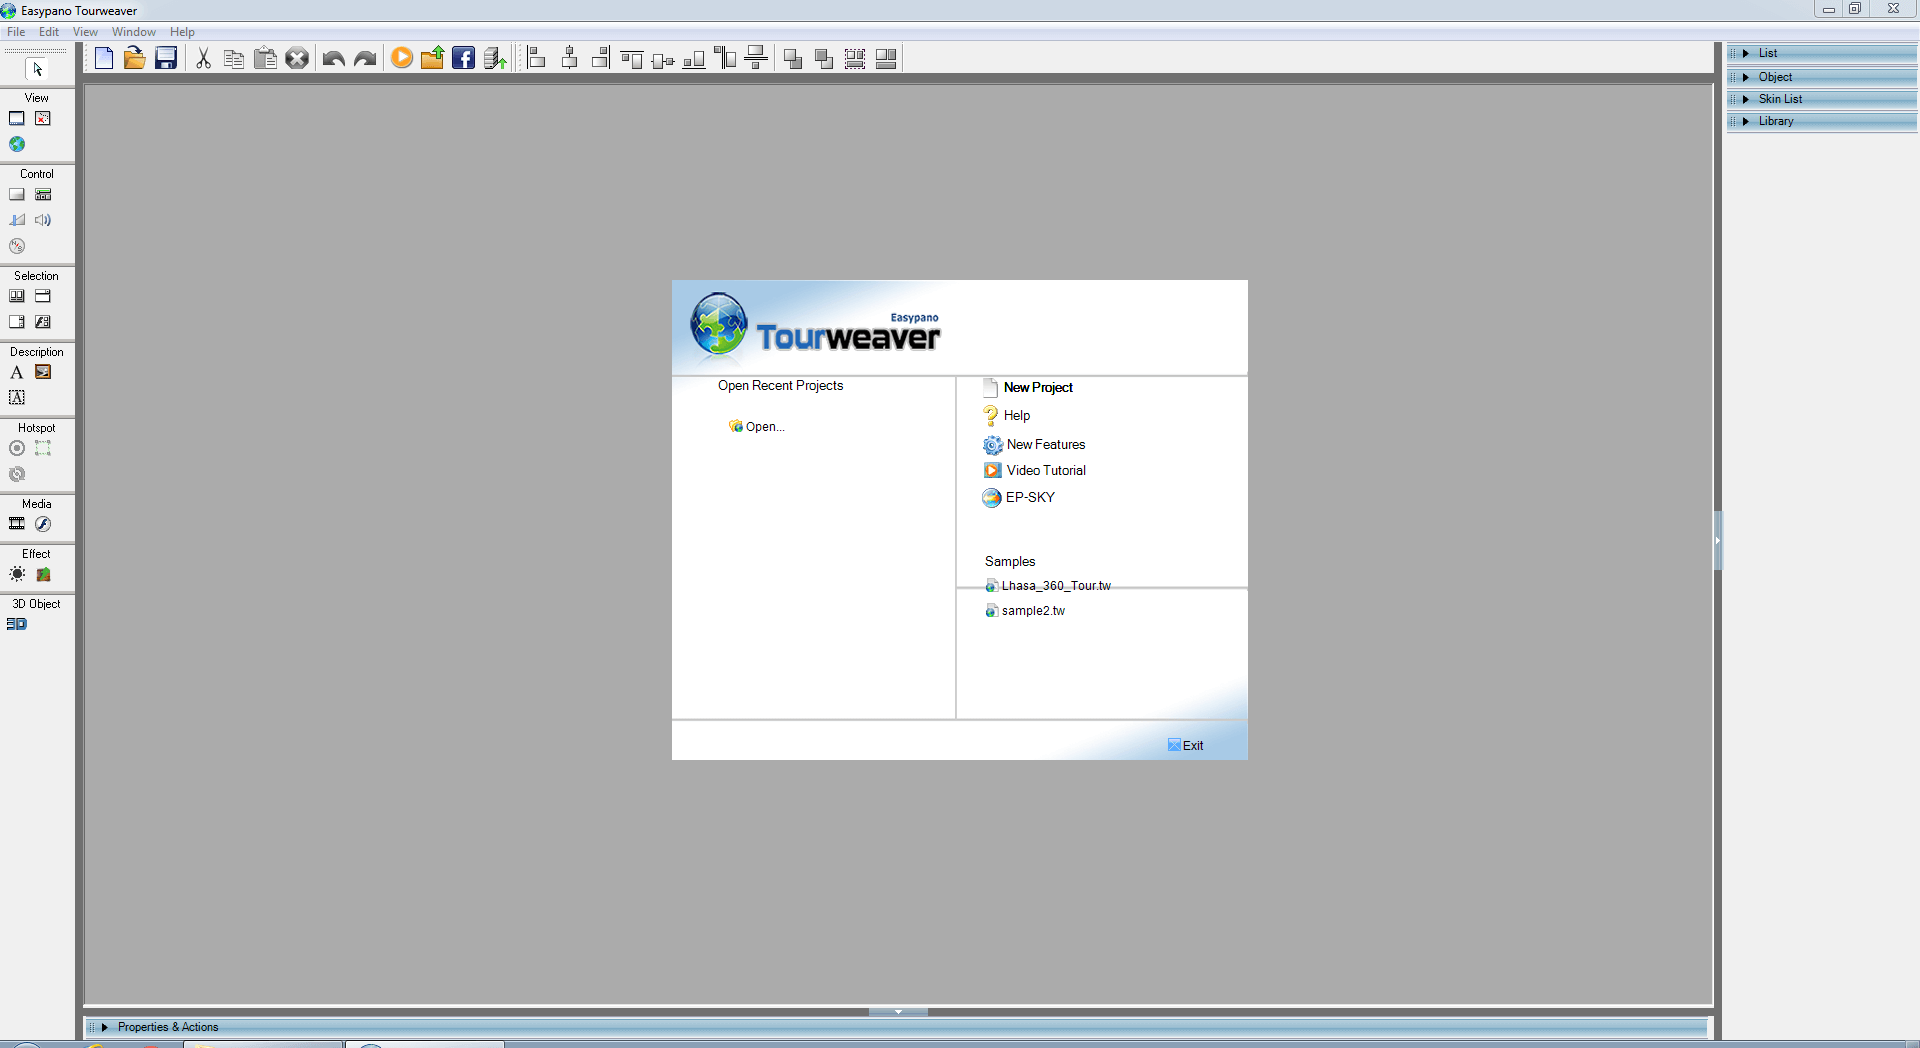This screenshot has height=1048, width=1920.
Task: Click the Cut scissors icon
Action: [203, 58]
